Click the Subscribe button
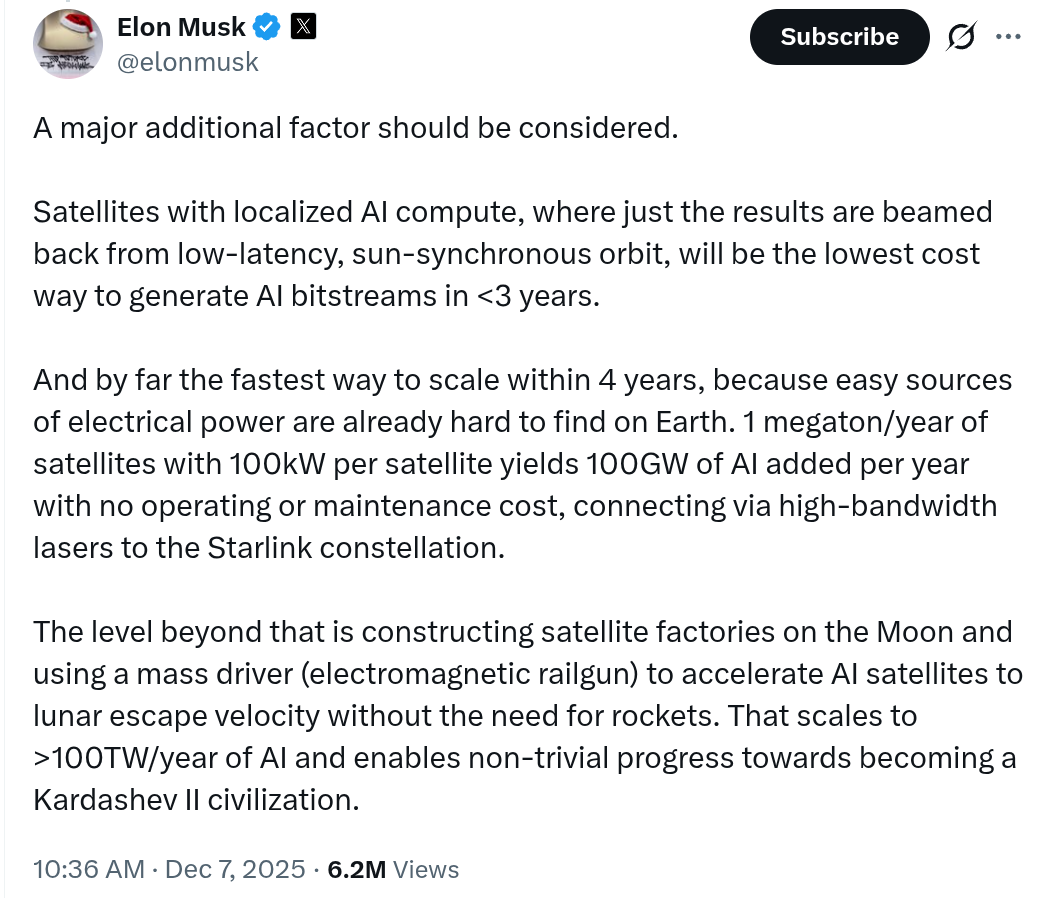The width and height of the screenshot is (1049, 898). (839, 37)
